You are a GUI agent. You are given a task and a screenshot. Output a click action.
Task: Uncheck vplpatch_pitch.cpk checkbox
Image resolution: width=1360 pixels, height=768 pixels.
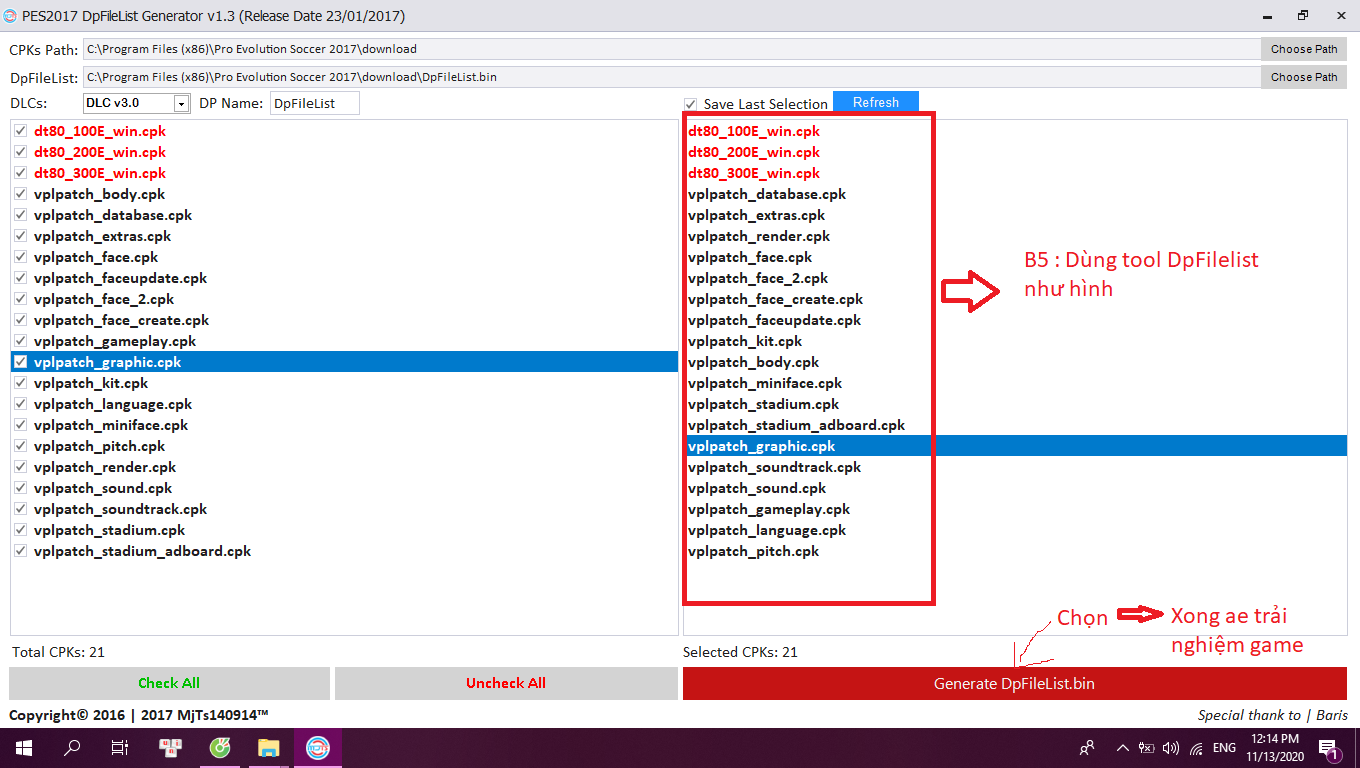click(x=20, y=446)
